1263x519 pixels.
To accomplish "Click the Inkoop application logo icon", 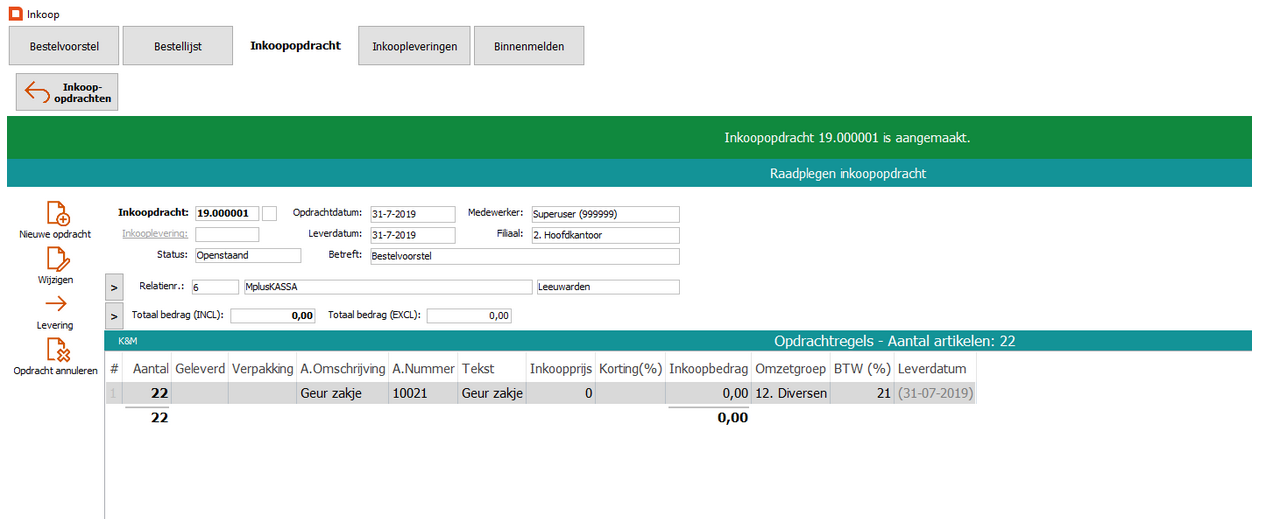I will [15, 13].
